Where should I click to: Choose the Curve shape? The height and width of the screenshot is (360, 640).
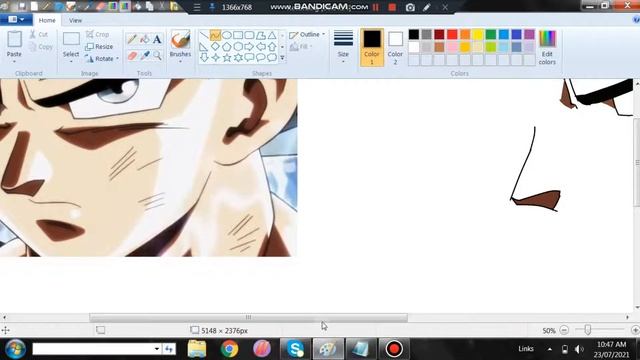[x=215, y=35]
